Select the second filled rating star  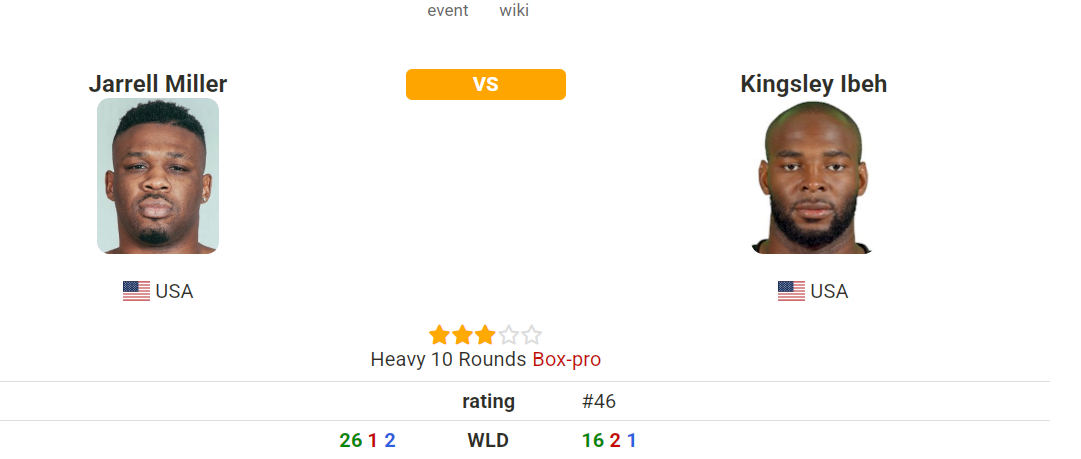pyautogui.click(x=462, y=335)
